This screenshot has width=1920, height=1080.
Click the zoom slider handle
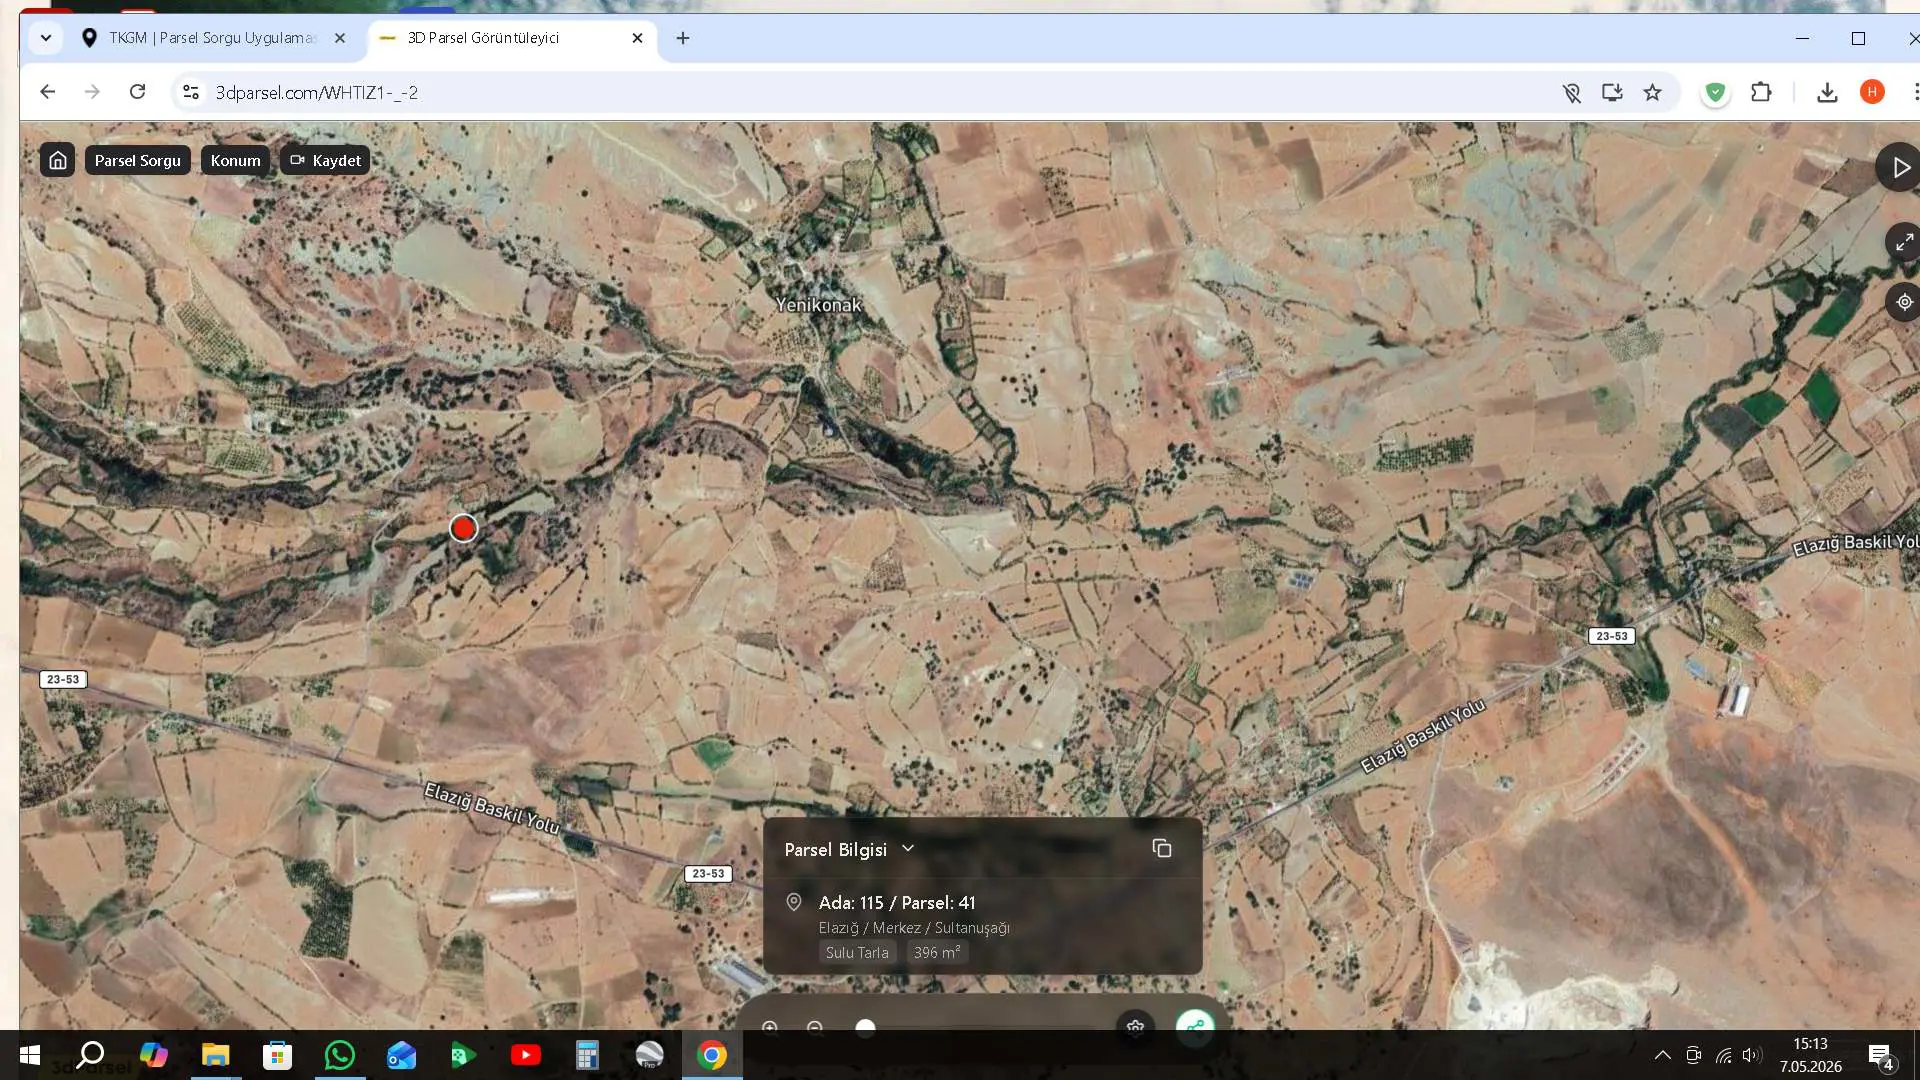pos(866,1027)
